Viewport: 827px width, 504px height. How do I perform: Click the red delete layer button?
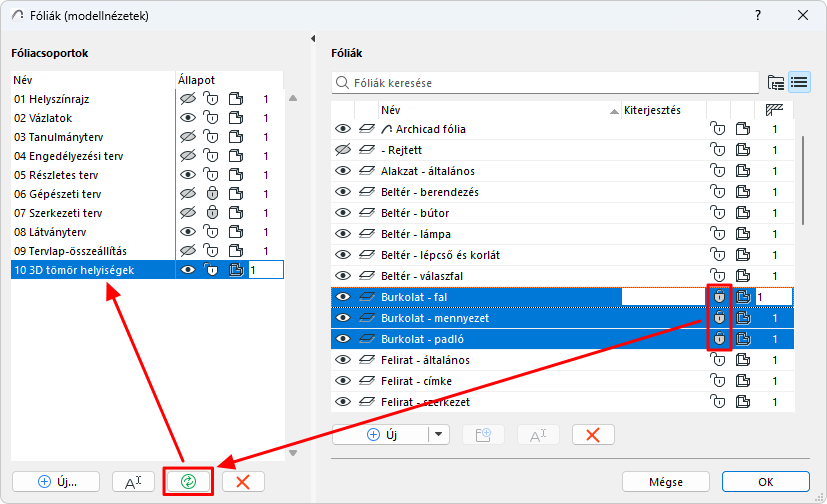(x=593, y=434)
